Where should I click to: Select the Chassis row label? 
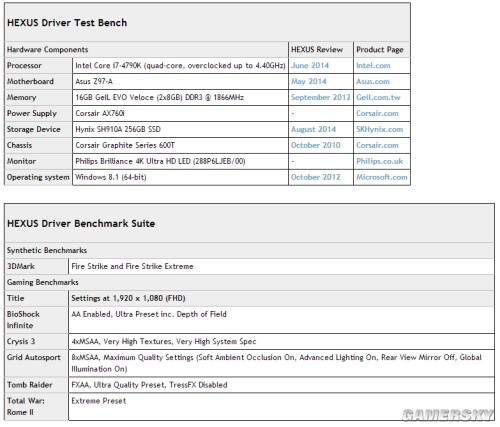[38, 145]
